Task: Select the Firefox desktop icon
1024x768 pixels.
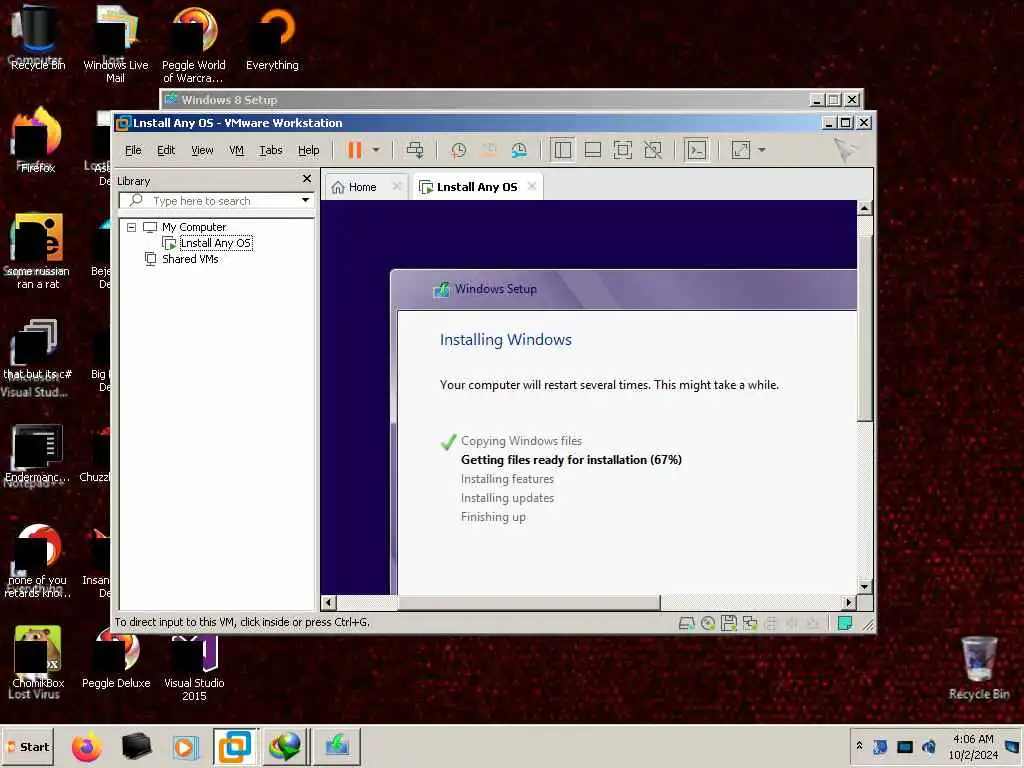Action: [x=38, y=140]
